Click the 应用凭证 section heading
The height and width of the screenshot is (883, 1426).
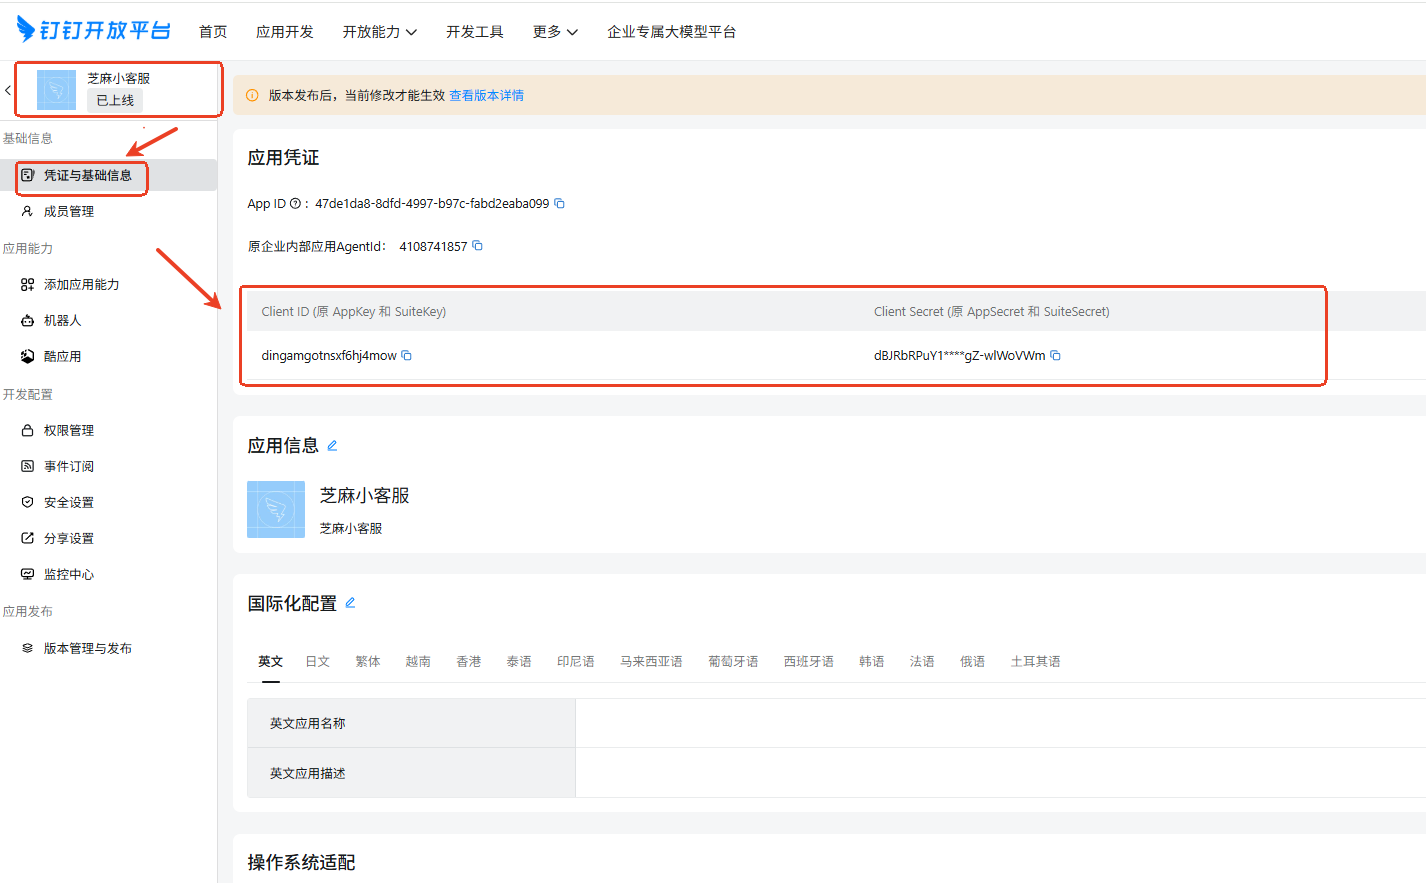click(284, 157)
